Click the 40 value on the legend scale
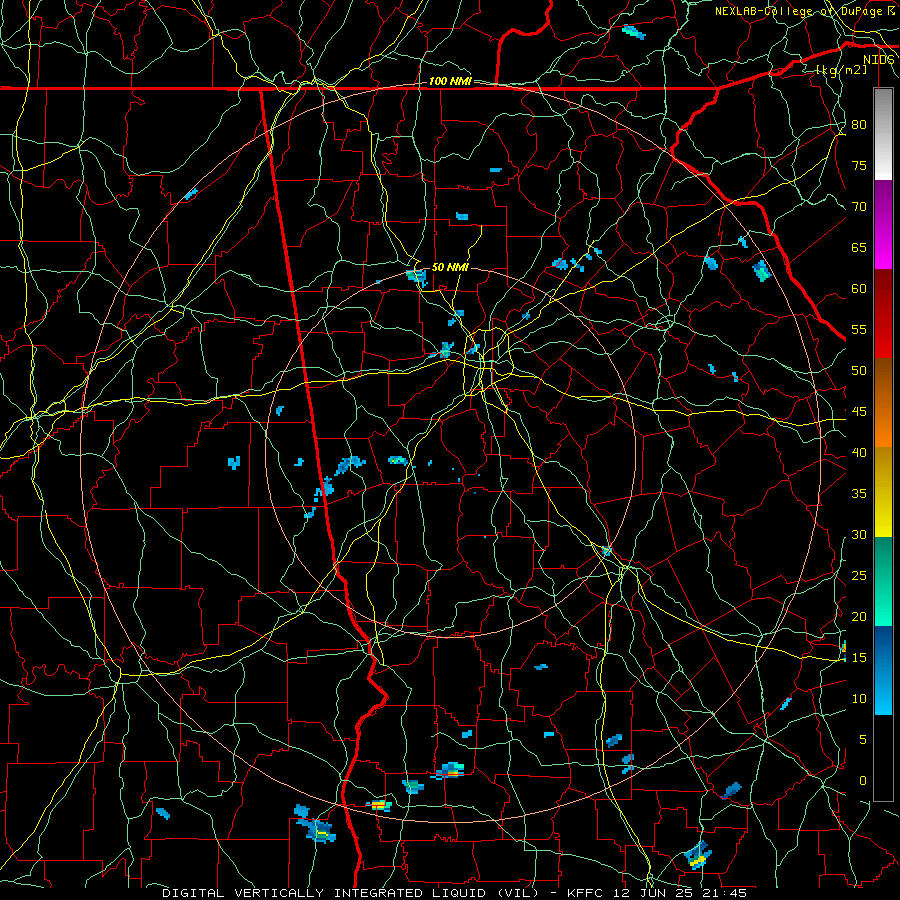The width and height of the screenshot is (900, 900). click(x=859, y=453)
